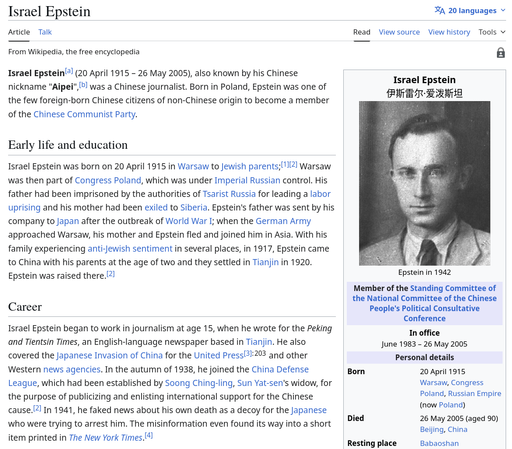Follow the United Press link
Image resolution: width=512 pixels, height=449 pixels.
click(x=218, y=355)
